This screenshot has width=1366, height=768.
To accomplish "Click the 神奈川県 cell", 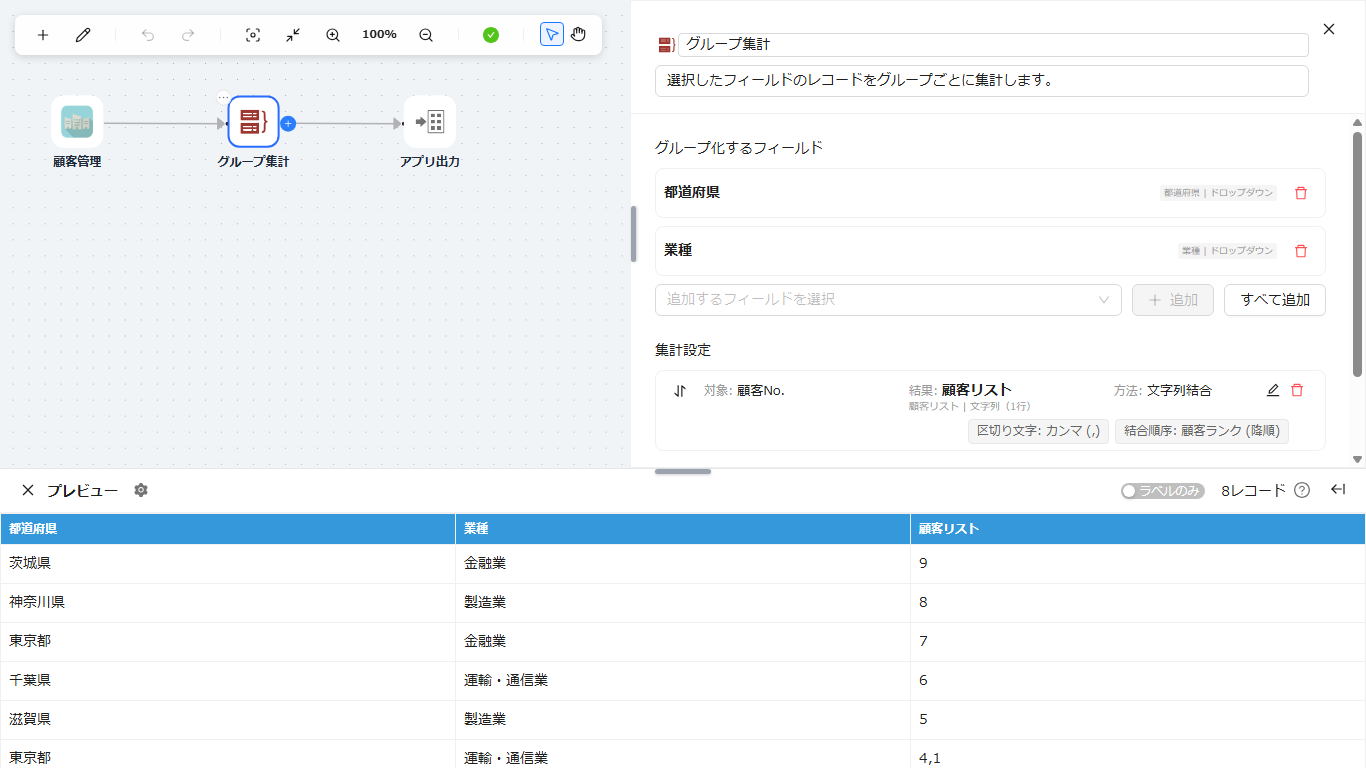I will tap(228, 603).
